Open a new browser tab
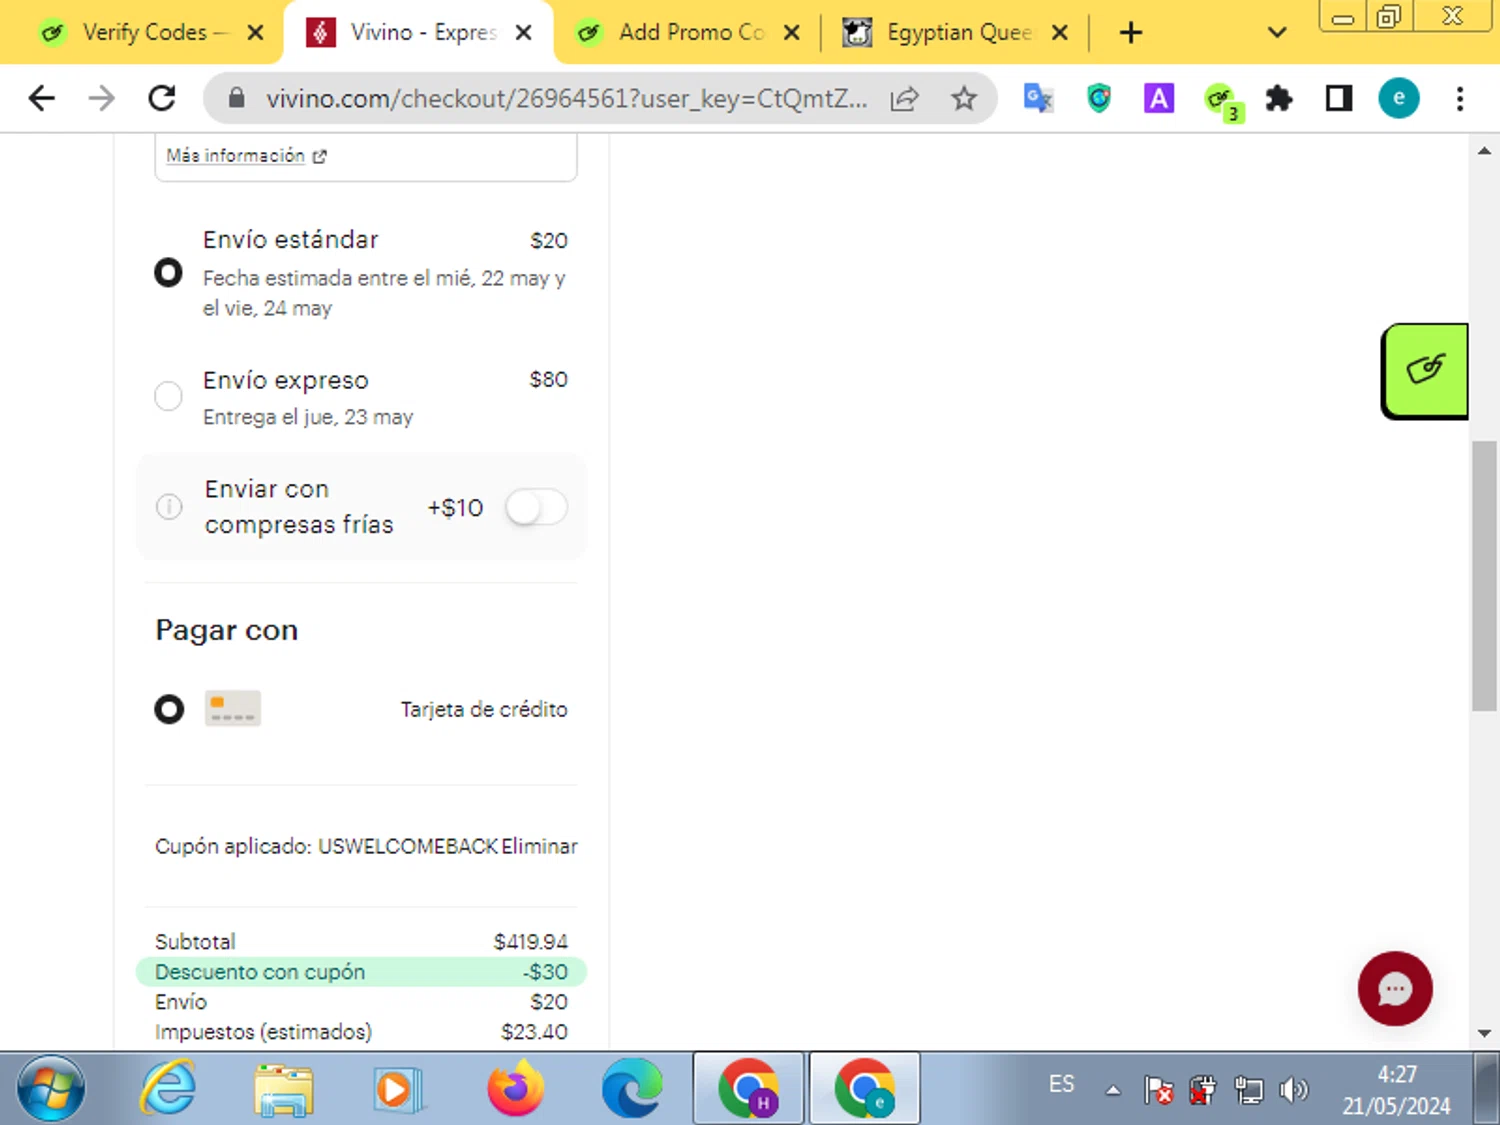The image size is (1500, 1125). (x=1131, y=33)
